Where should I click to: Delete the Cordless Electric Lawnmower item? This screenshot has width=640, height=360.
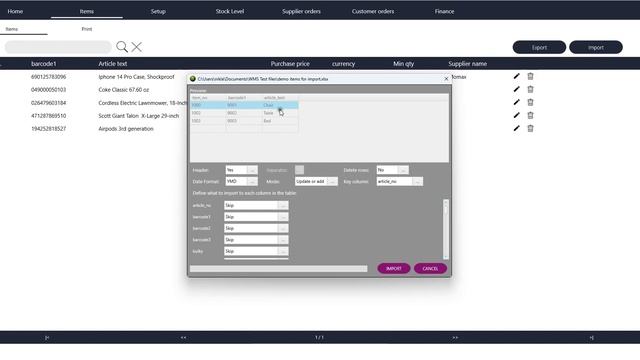tap(530, 102)
